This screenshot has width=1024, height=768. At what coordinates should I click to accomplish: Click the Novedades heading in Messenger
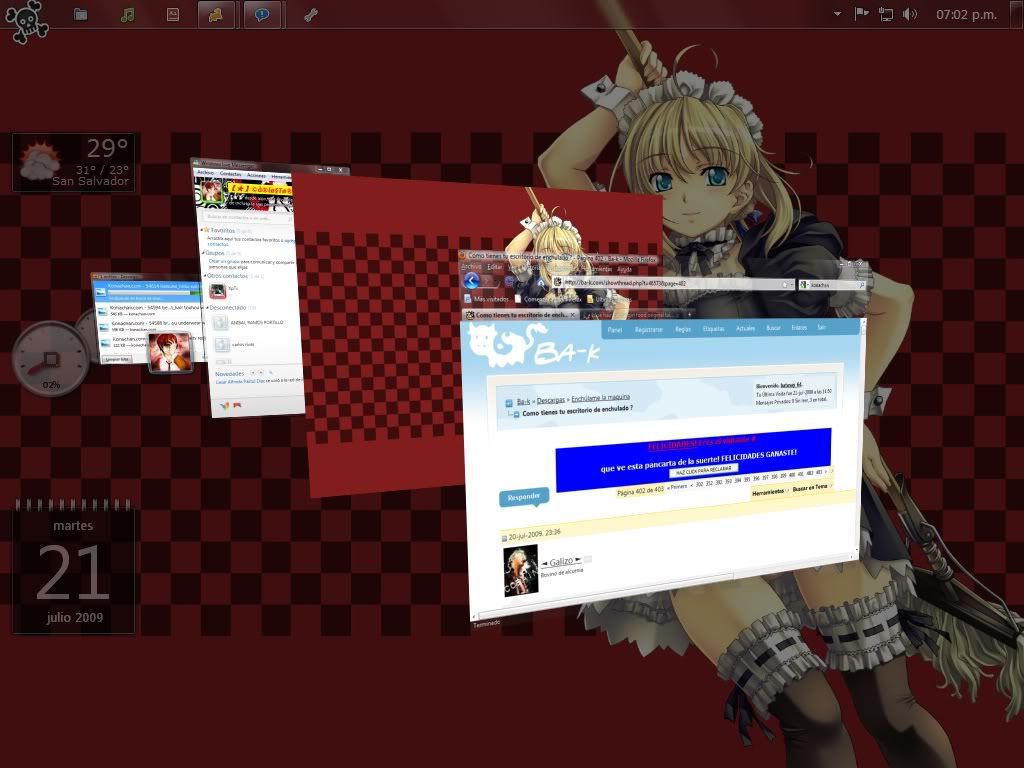click(229, 374)
